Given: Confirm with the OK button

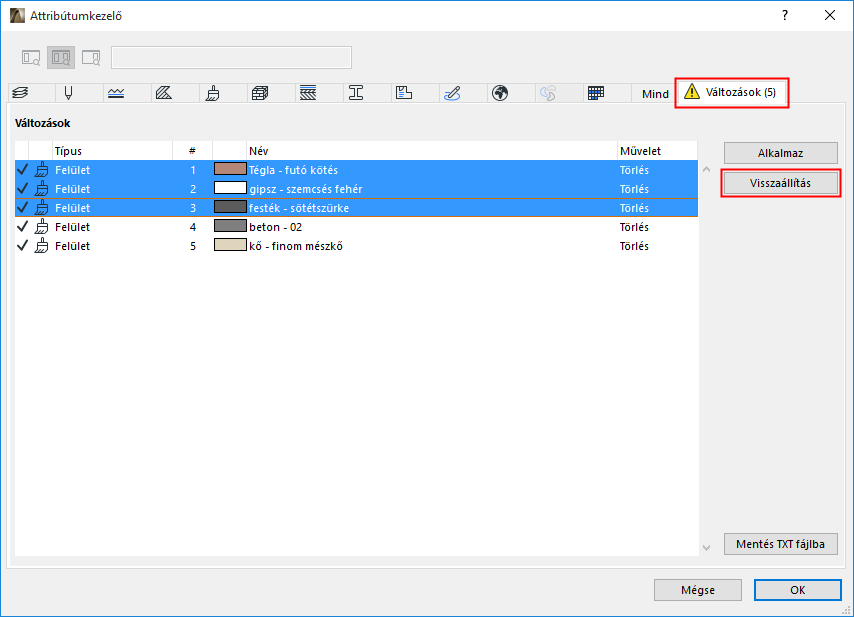Looking at the screenshot, I should pos(798,590).
